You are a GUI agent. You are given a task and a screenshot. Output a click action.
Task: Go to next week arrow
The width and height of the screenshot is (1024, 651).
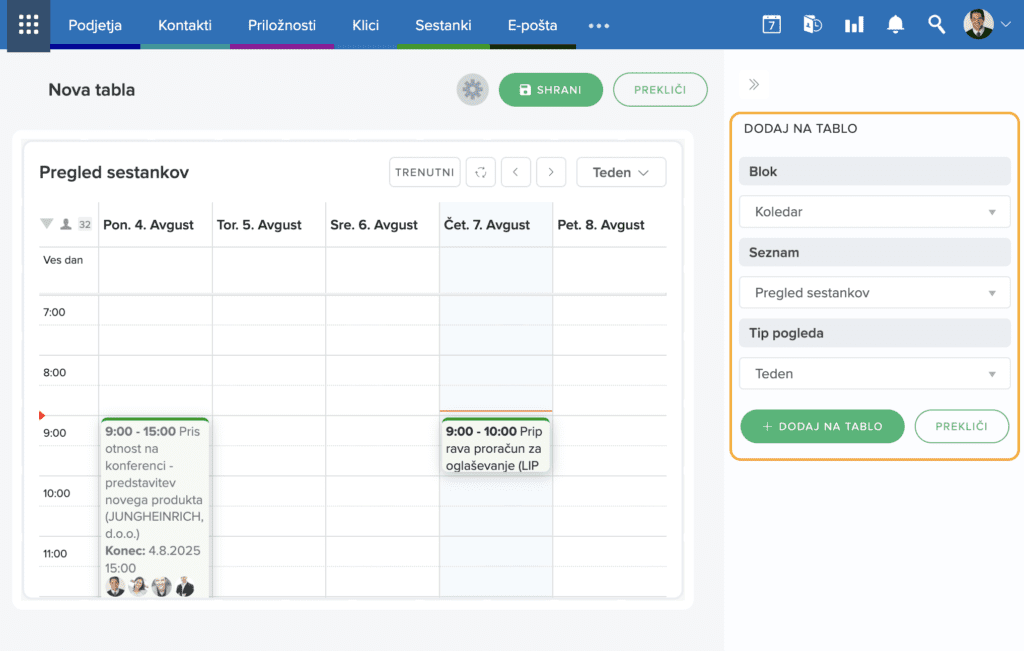(x=551, y=172)
